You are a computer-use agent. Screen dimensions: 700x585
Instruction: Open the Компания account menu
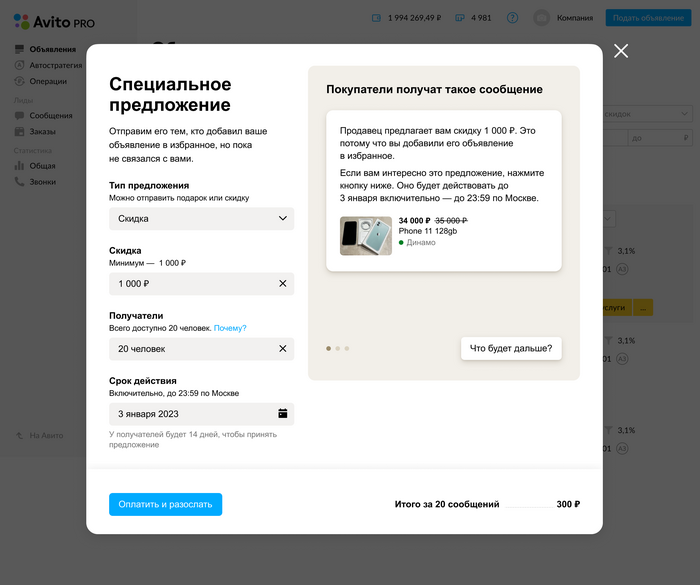click(575, 18)
